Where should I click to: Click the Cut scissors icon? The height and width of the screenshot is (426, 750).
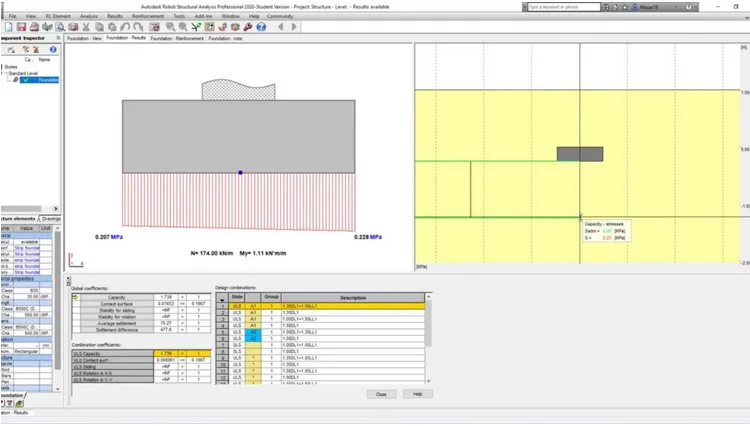click(86, 27)
